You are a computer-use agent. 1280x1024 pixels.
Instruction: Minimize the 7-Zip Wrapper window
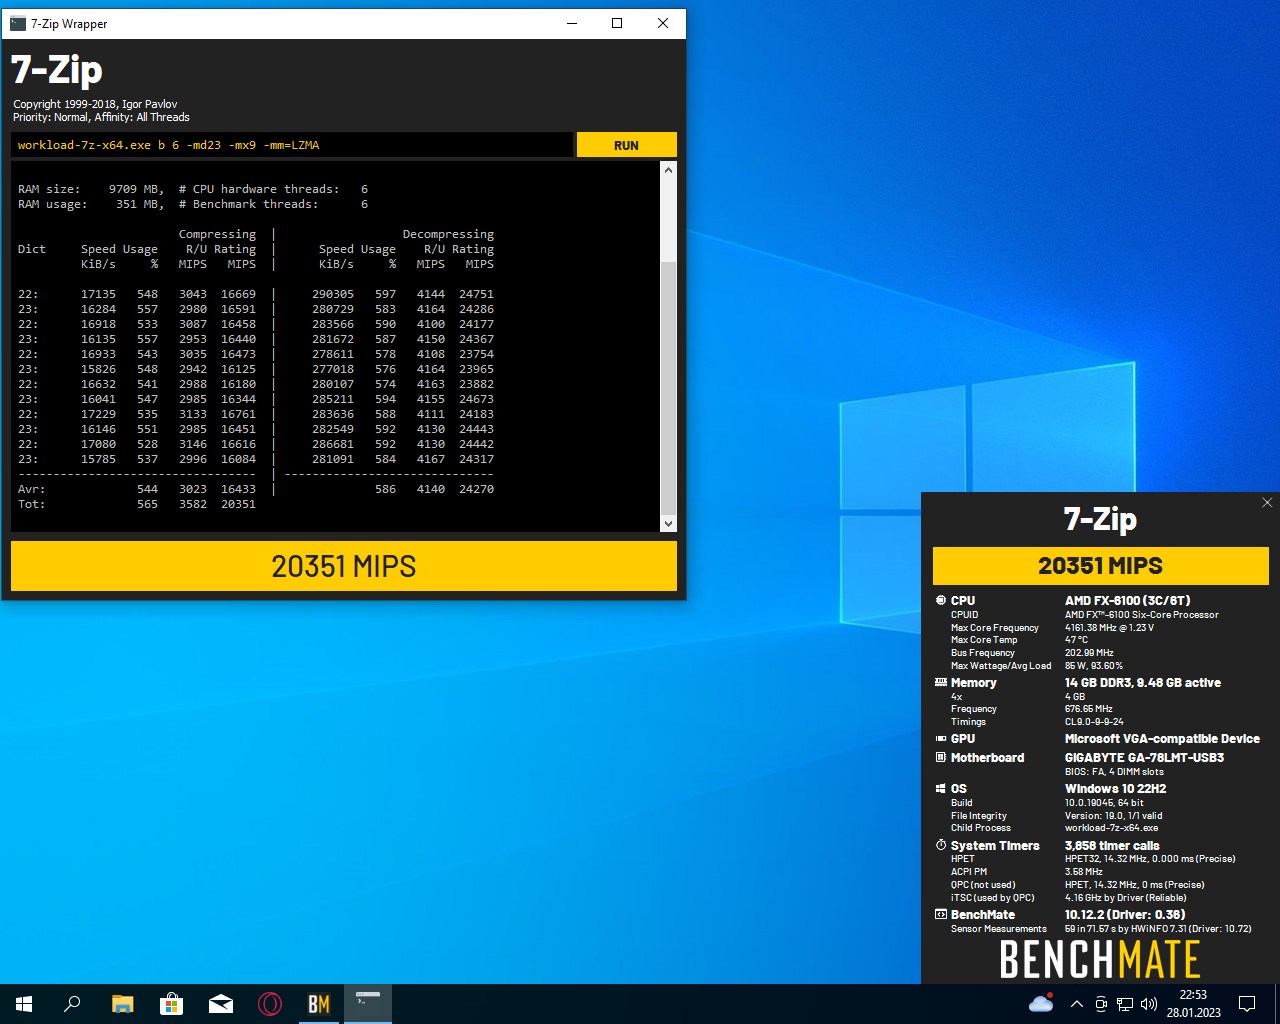[572, 23]
